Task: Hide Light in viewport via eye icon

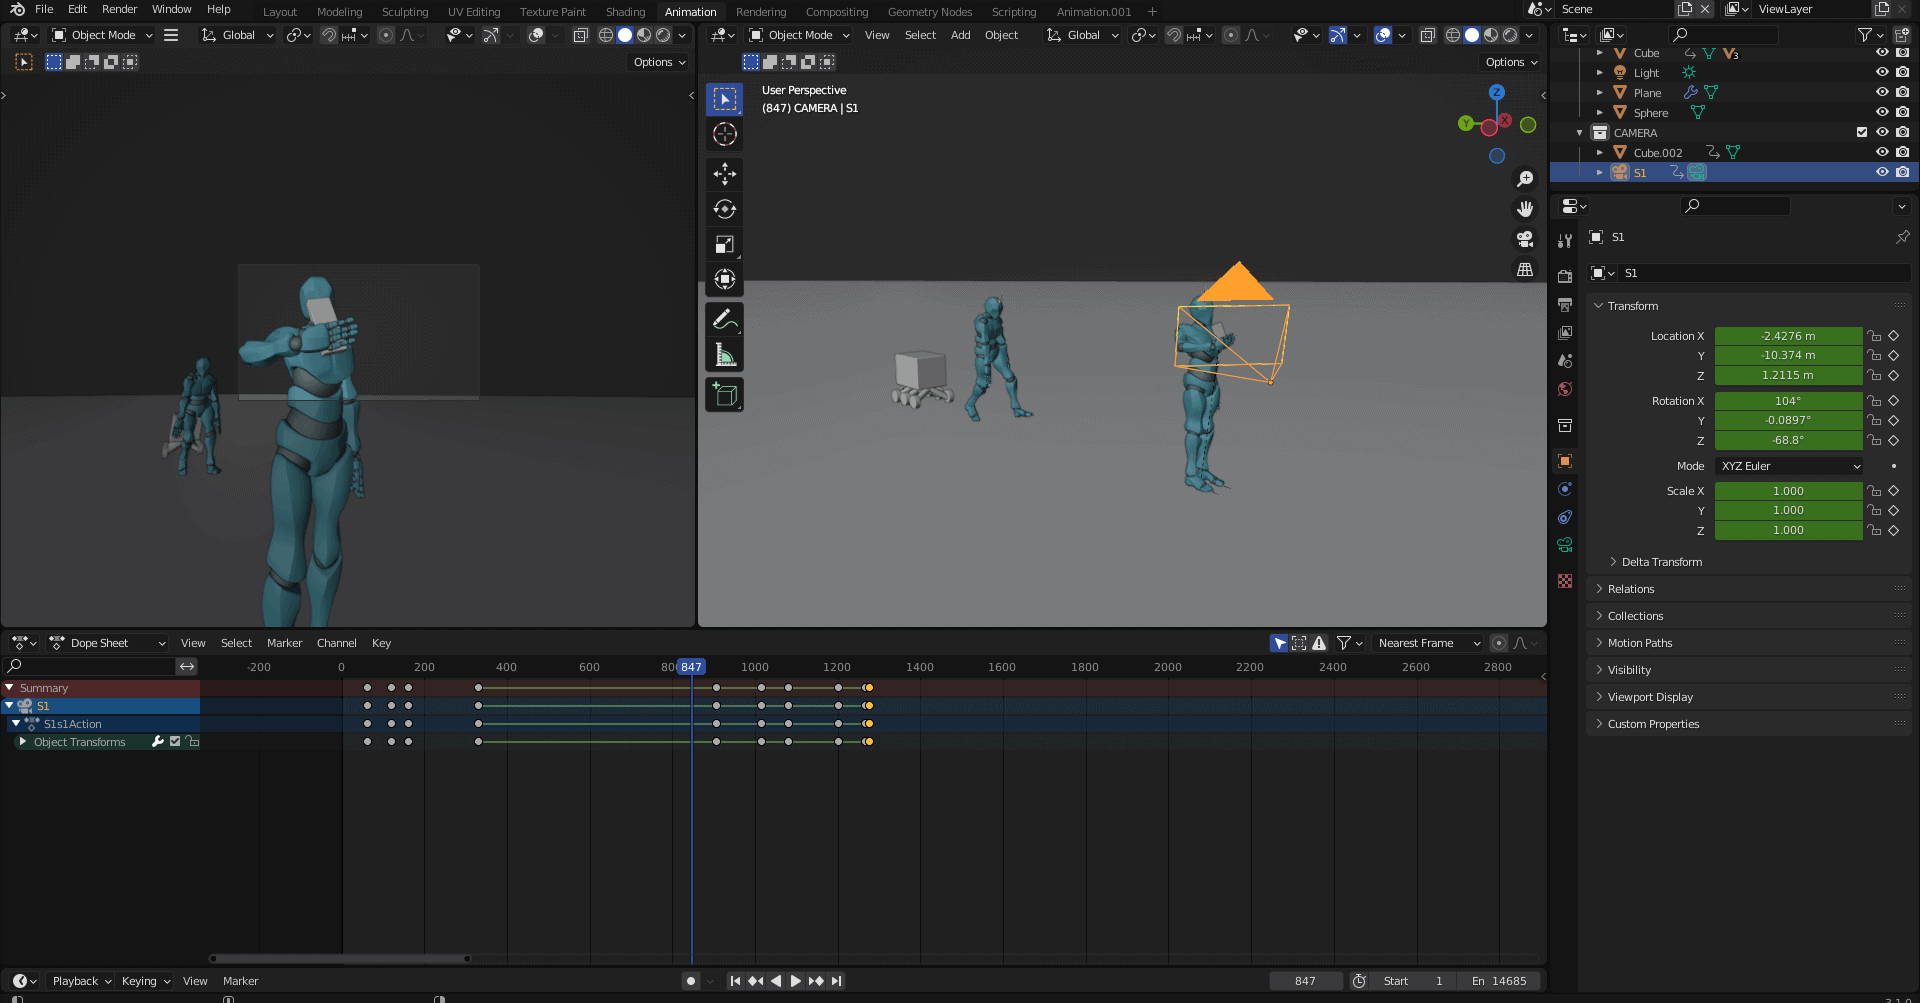Action: pyautogui.click(x=1882, y=73)
